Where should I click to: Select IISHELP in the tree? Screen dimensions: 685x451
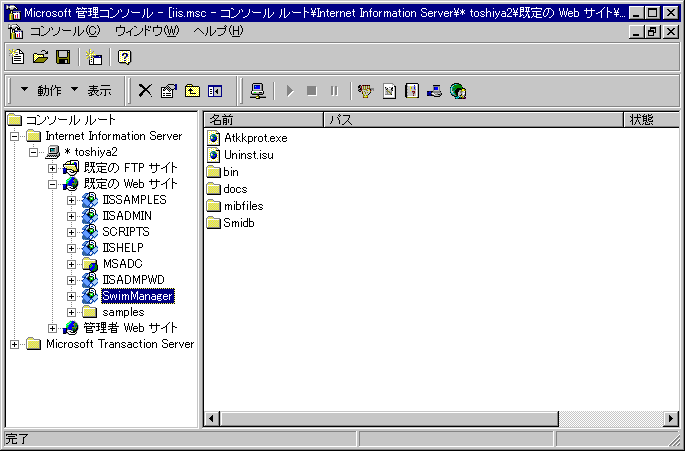(123, 248)
